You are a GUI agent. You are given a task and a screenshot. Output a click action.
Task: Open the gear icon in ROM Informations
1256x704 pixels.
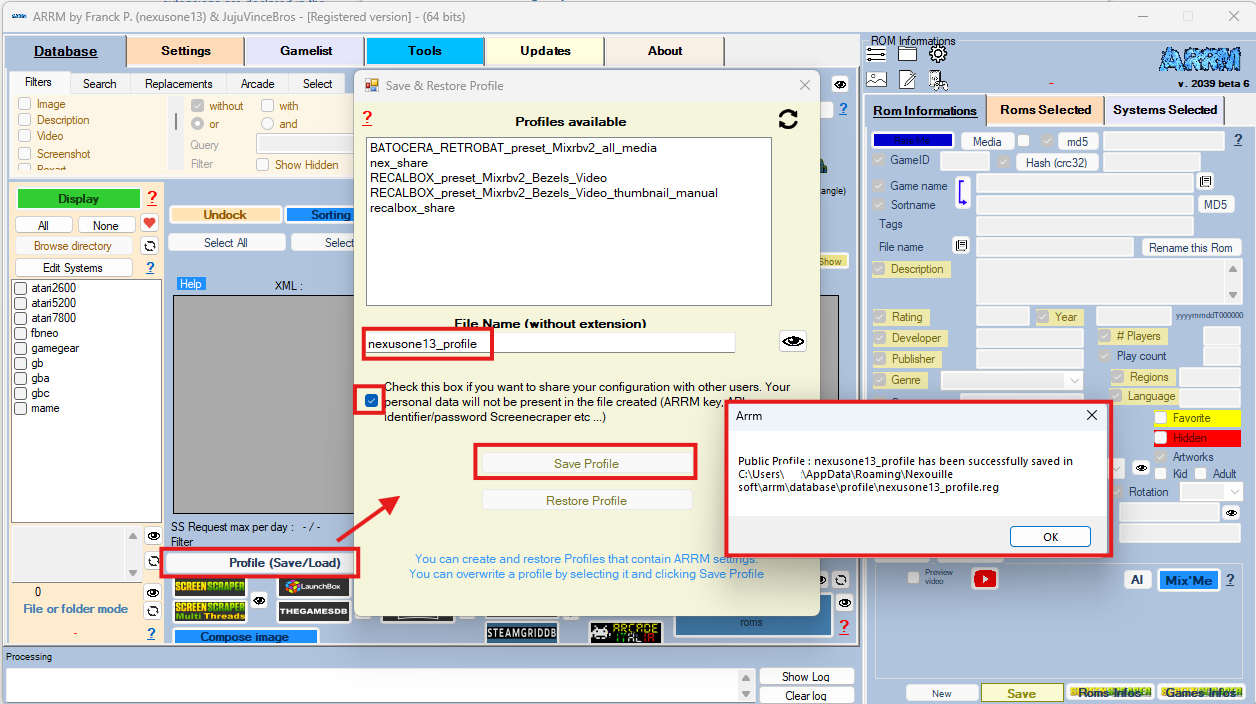point(937,55)
